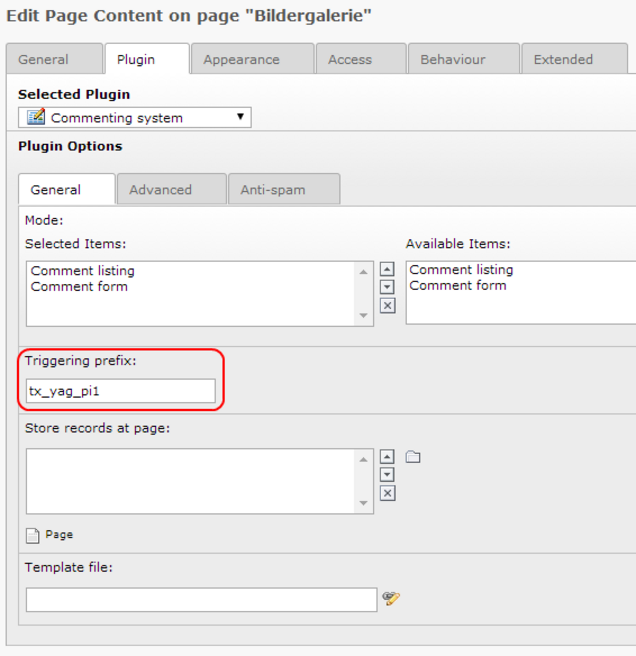Open the Extended tab
Image resolution: width=636 pixels, height=656 pixels.
tap(563, 60)
